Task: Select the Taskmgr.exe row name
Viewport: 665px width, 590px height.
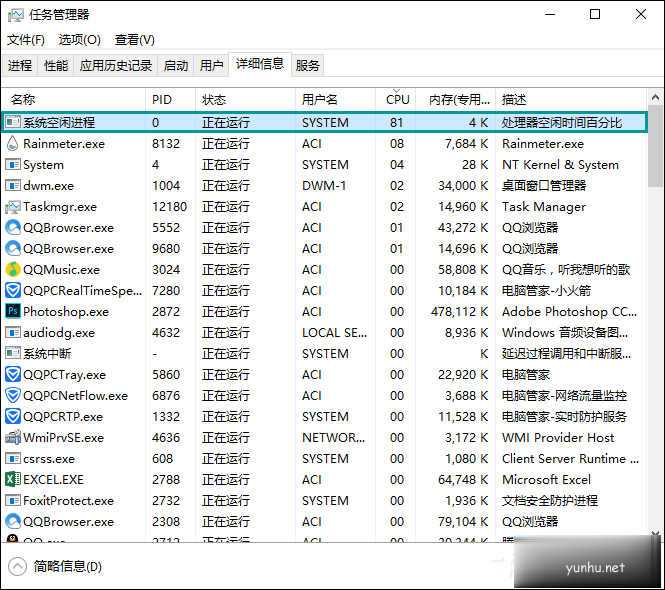Action: pyautogui.click(x=60, y=207)
